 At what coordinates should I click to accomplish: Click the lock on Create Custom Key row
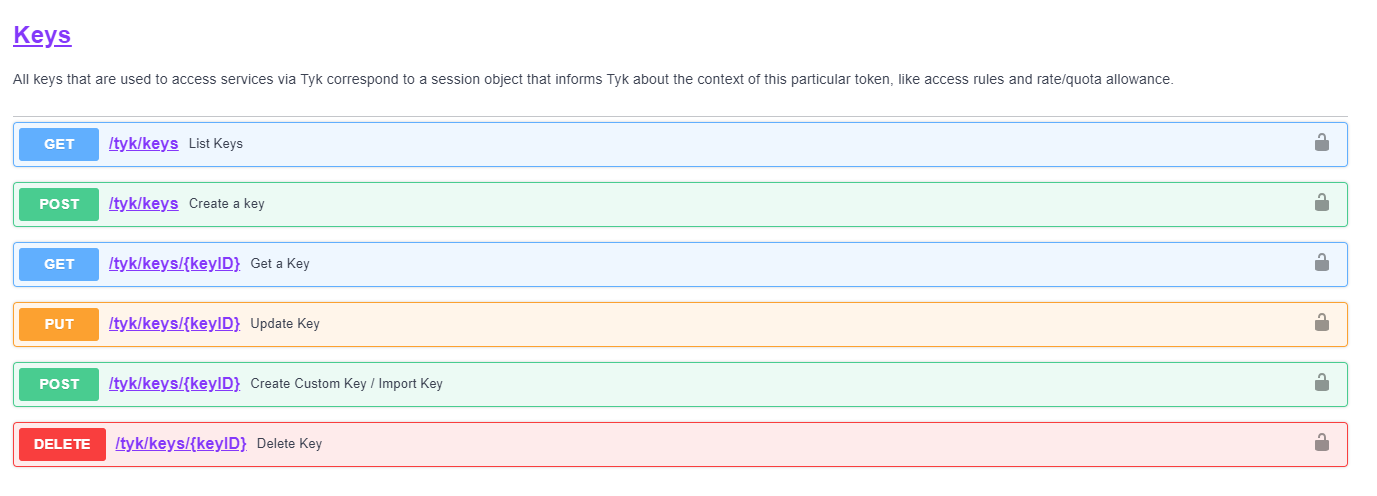[x=1321, y=383]
